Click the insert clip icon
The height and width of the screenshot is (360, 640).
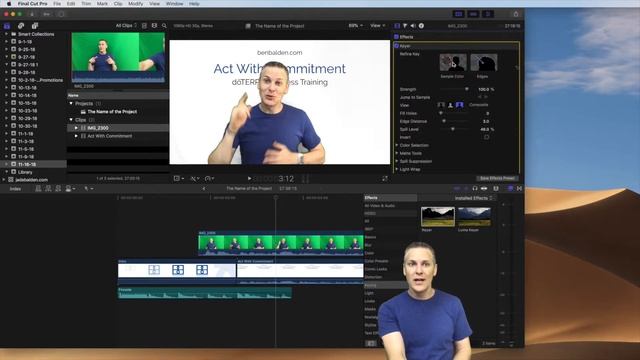coord(48,189)
